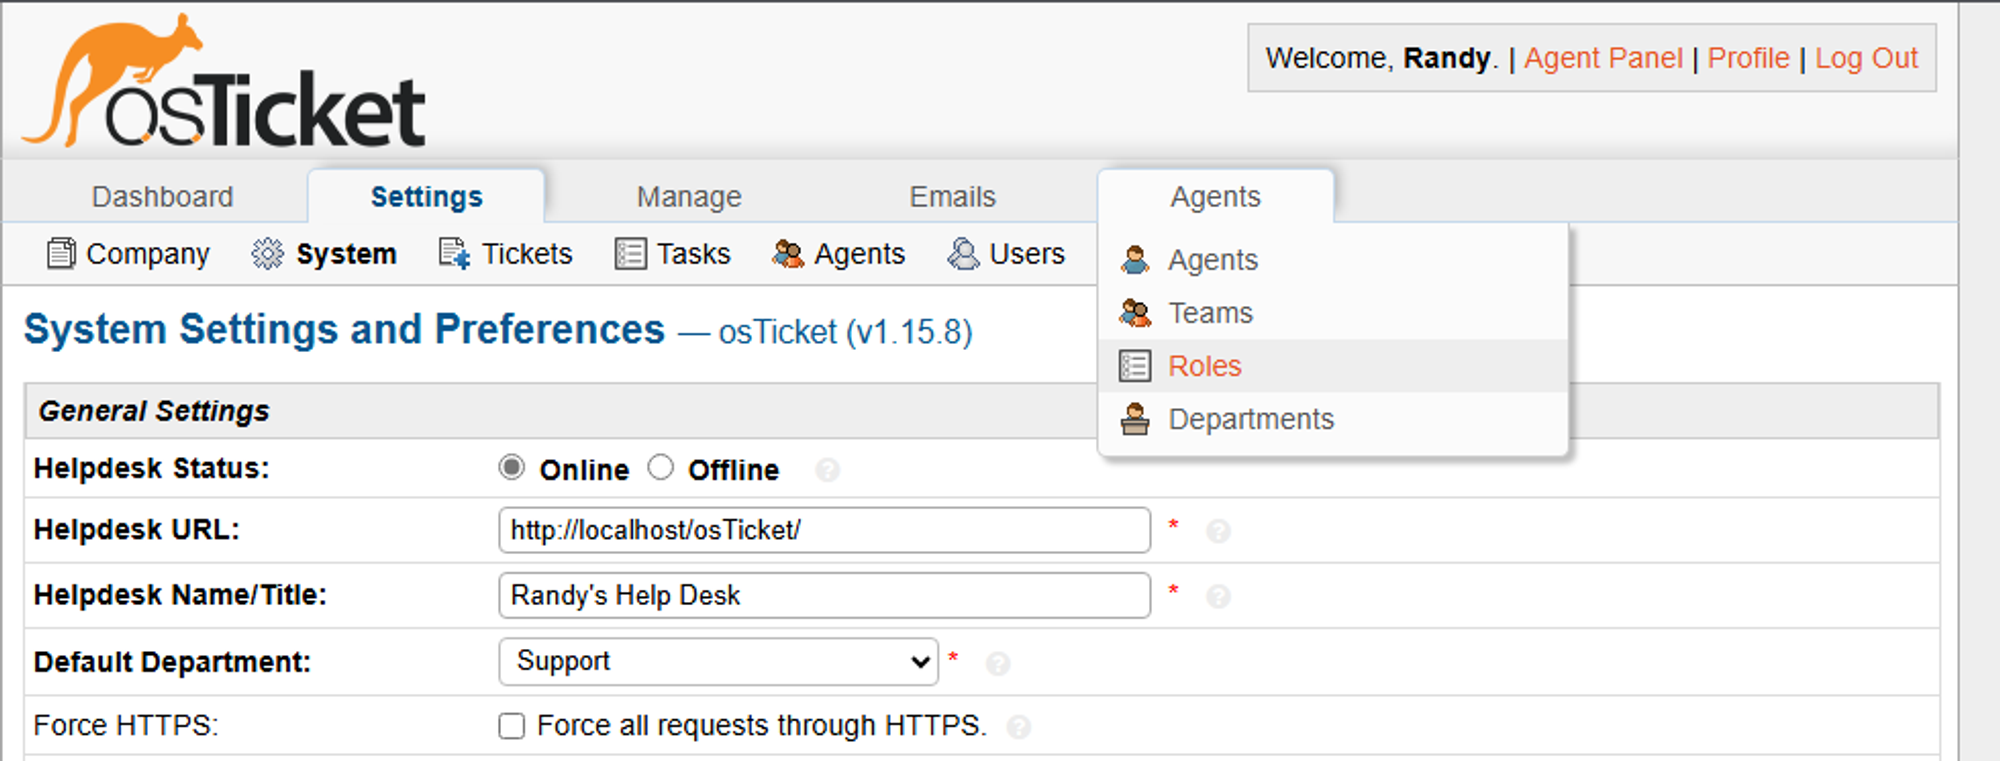
Task: Click the System gear icon
Action: (267, 254)
